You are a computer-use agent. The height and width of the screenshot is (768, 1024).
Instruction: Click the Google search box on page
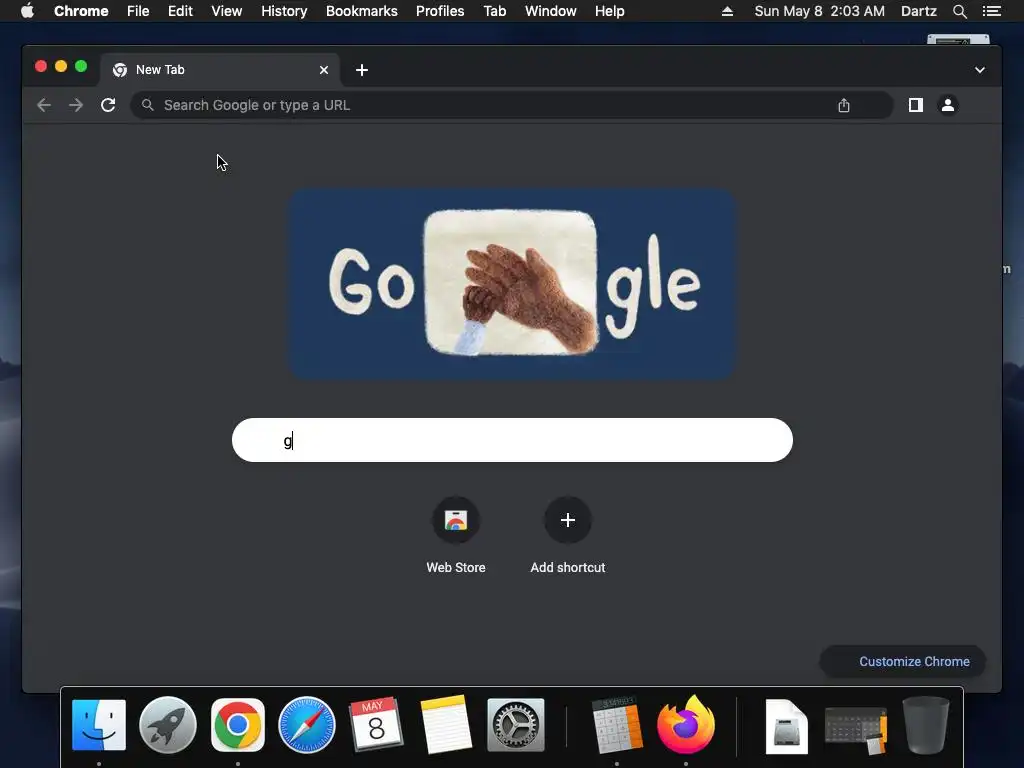[512, 440]
